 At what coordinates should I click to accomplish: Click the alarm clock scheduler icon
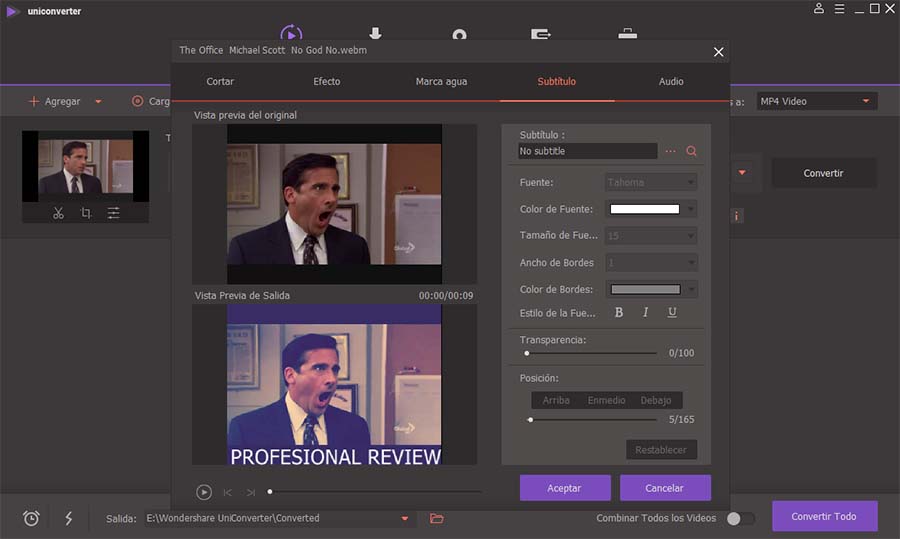pyautogui.click(x=31, y=518)
